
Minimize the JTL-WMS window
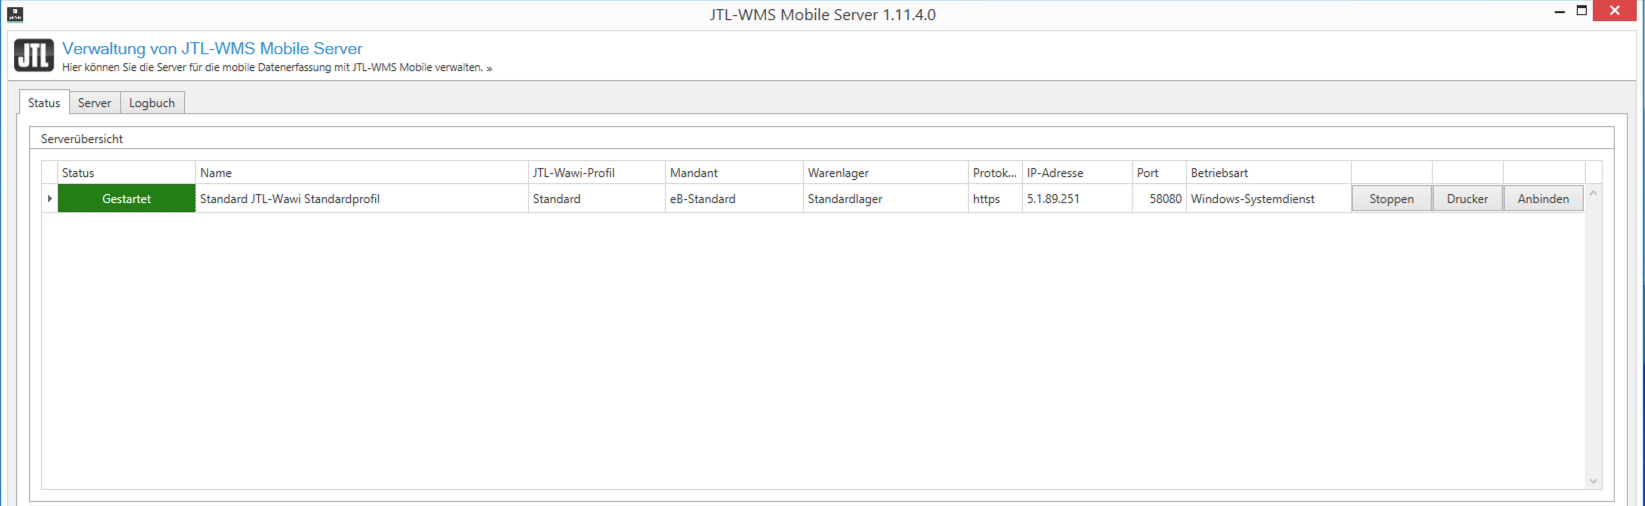pos(1559,12)
